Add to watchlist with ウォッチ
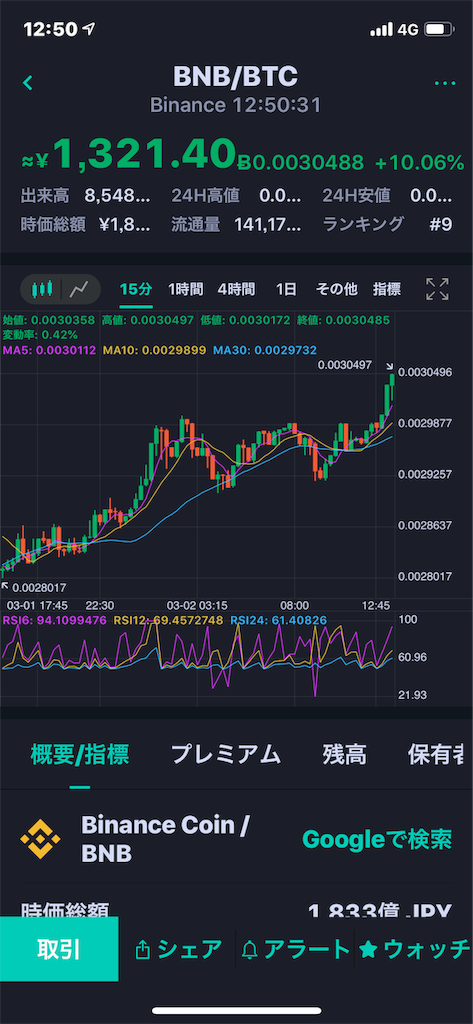The image size is (473, 1024). [x=414, y=949]
